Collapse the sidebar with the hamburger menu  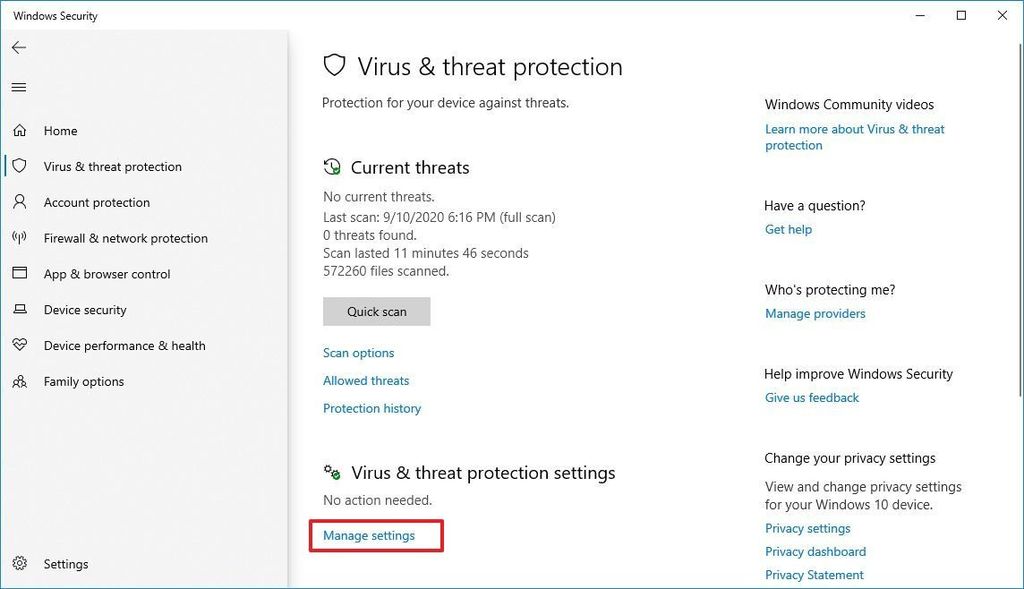click(x=18, y=87)
